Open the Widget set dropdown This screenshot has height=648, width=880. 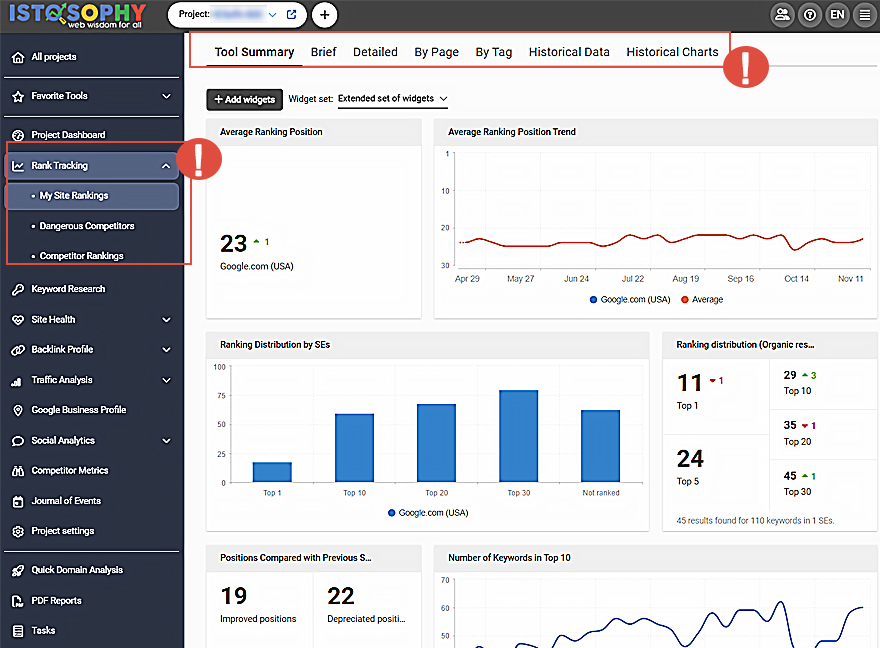point(392,99)
